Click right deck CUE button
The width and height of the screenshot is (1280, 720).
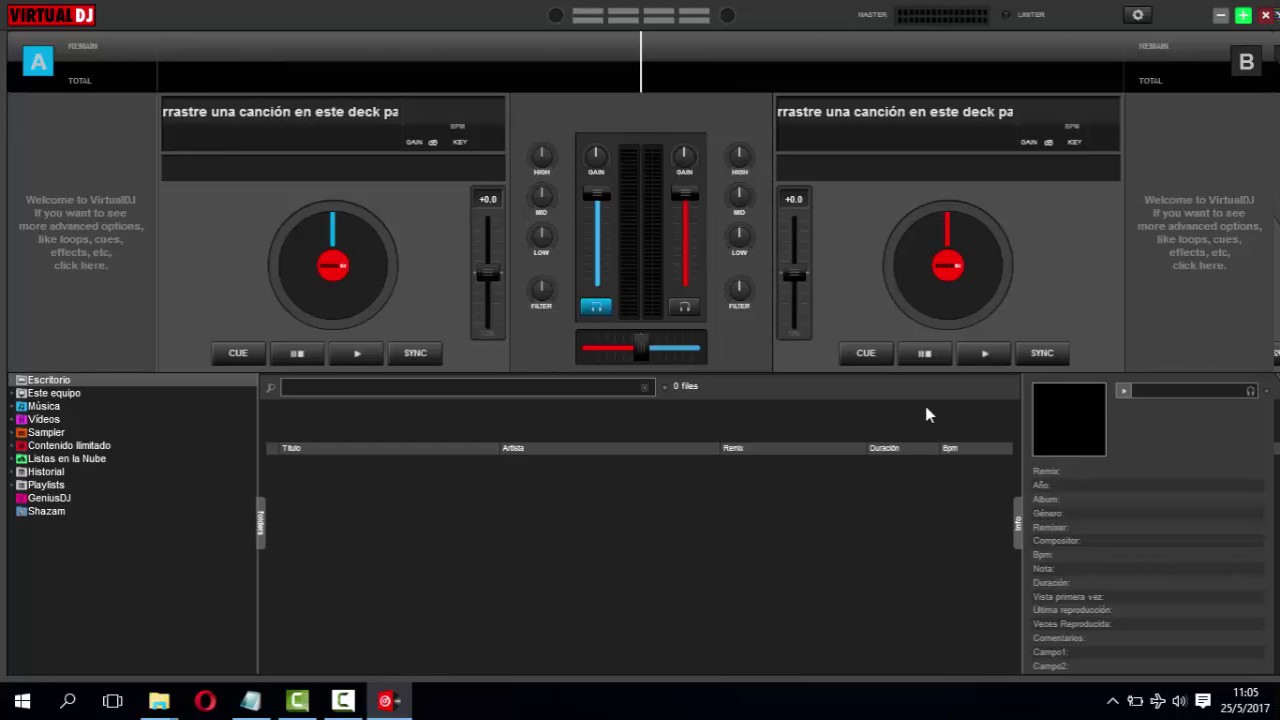point(866,353)
